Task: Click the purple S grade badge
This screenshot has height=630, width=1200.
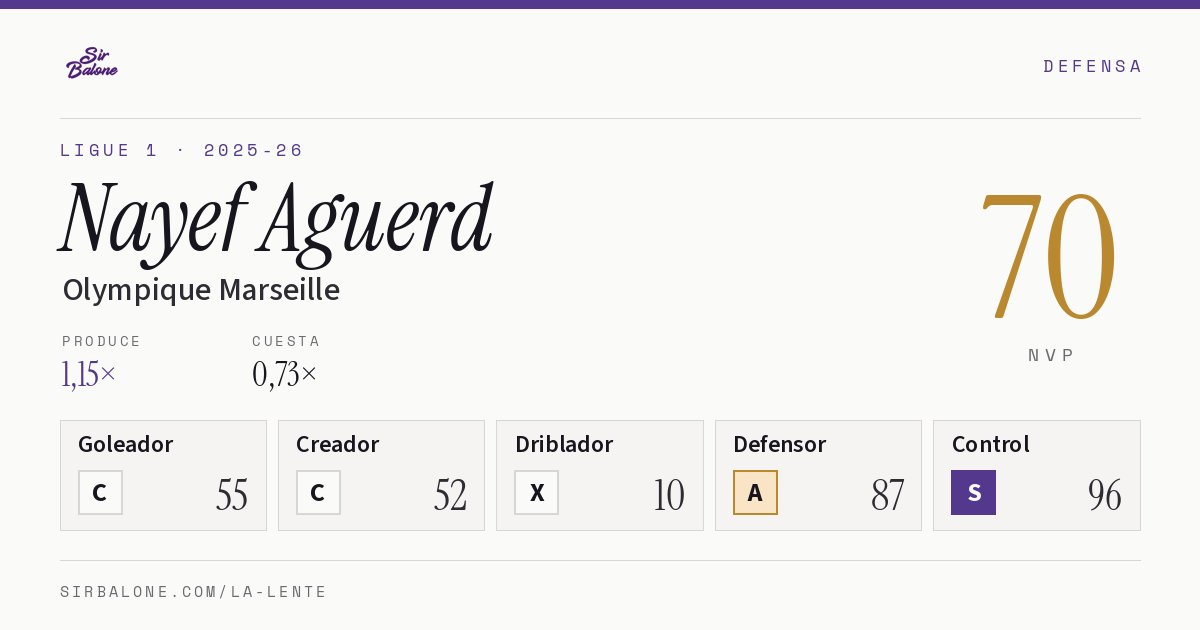Action: tap(973, 492)
